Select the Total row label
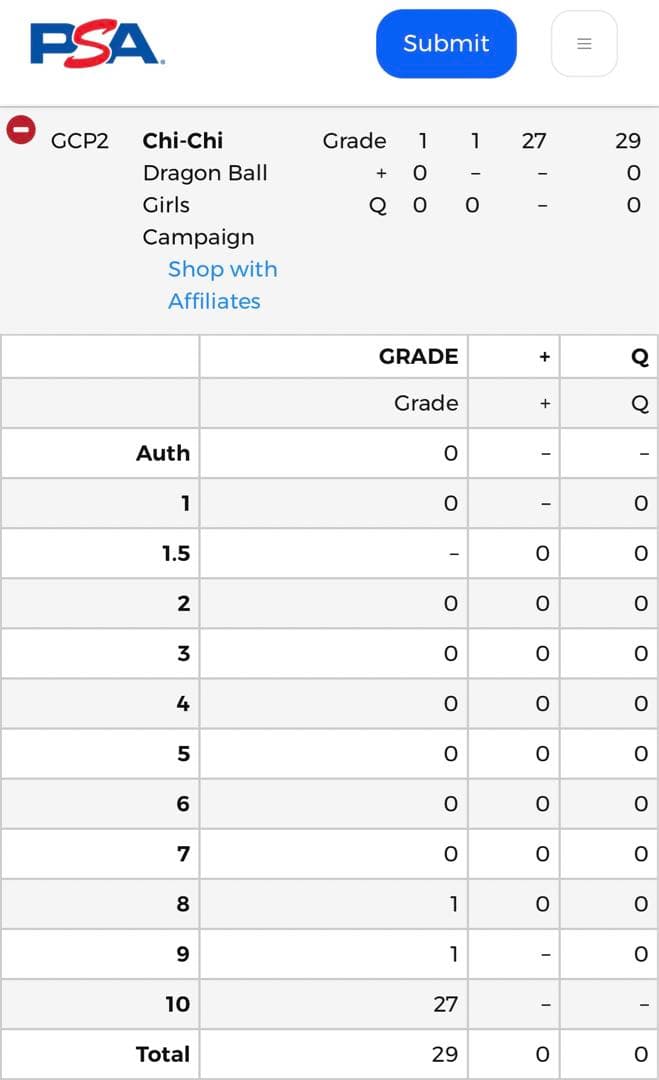The width and height of the screenshot is (659, 1080). pyautogui.click(x=163, y=1054)
